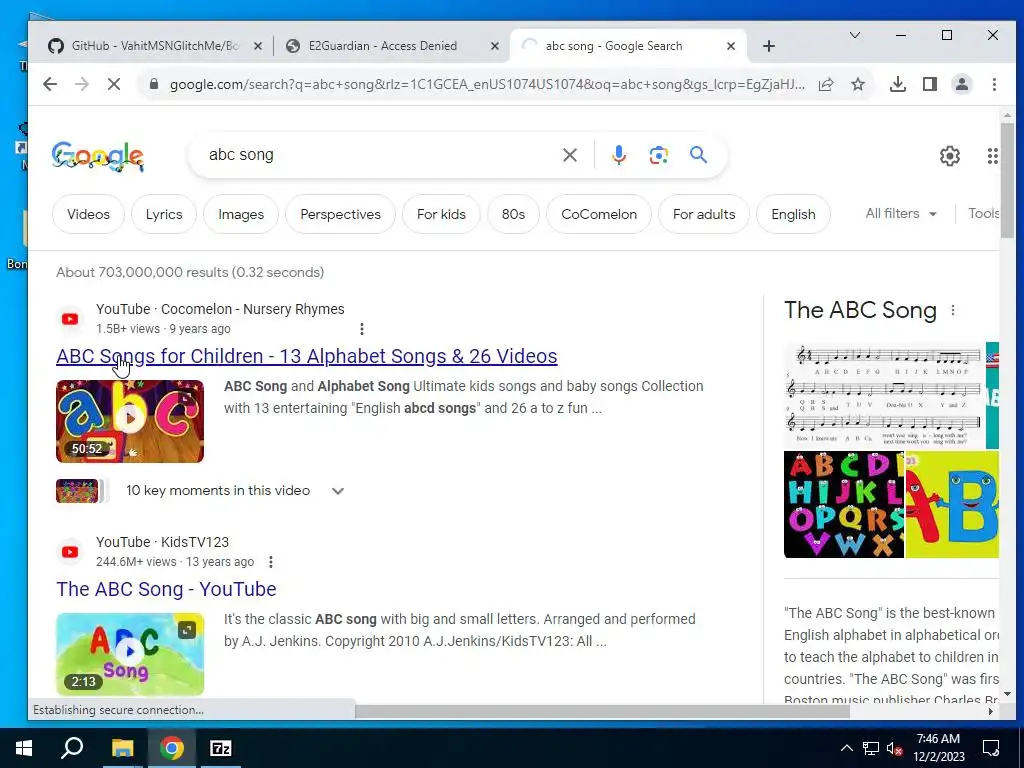Open a new tab with plus button

pyautogui.click(x=769, y=46)
